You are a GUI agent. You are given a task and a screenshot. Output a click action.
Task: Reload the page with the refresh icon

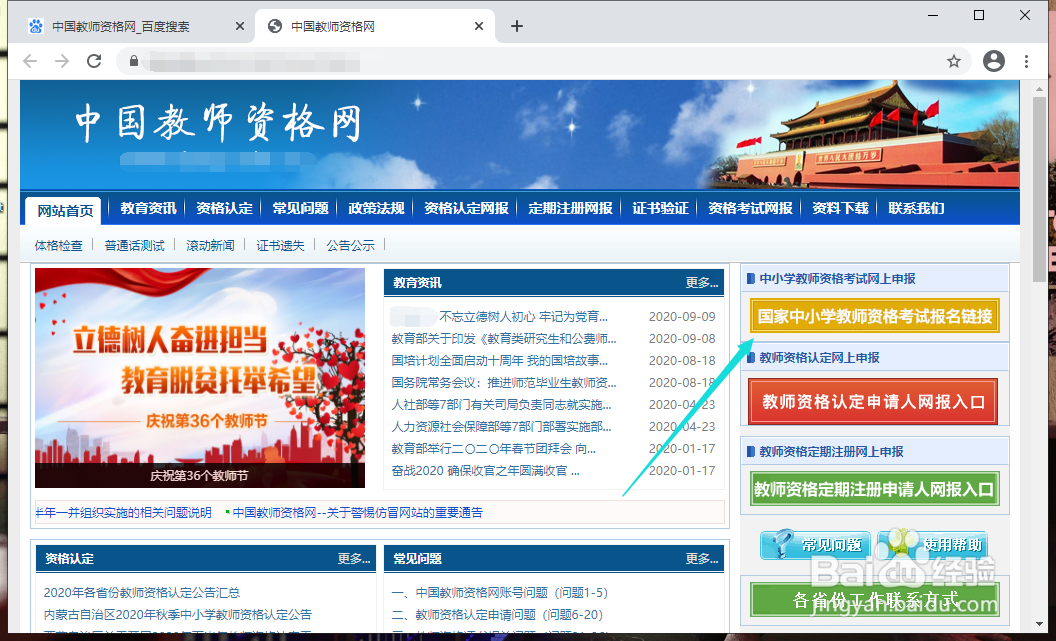point(94,61)
